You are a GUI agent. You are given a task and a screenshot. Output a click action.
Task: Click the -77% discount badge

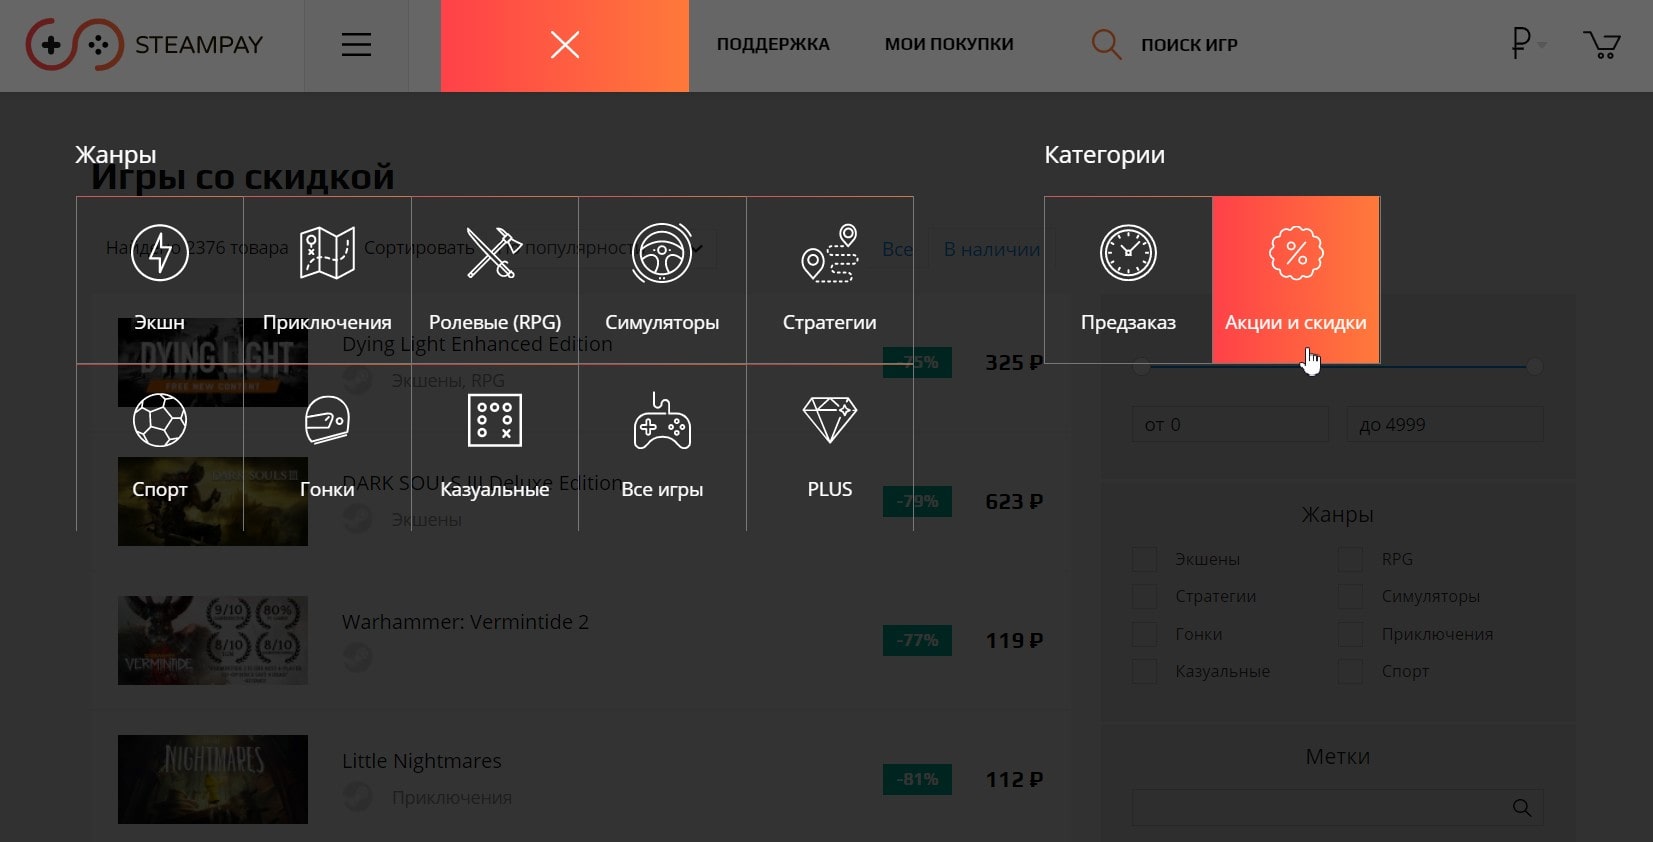pyautogui.click(x=917, y=640)
